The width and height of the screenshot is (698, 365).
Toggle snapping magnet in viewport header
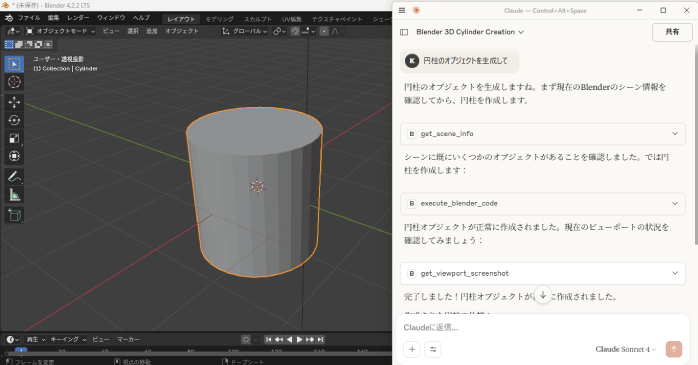click(x=295, y=31)
